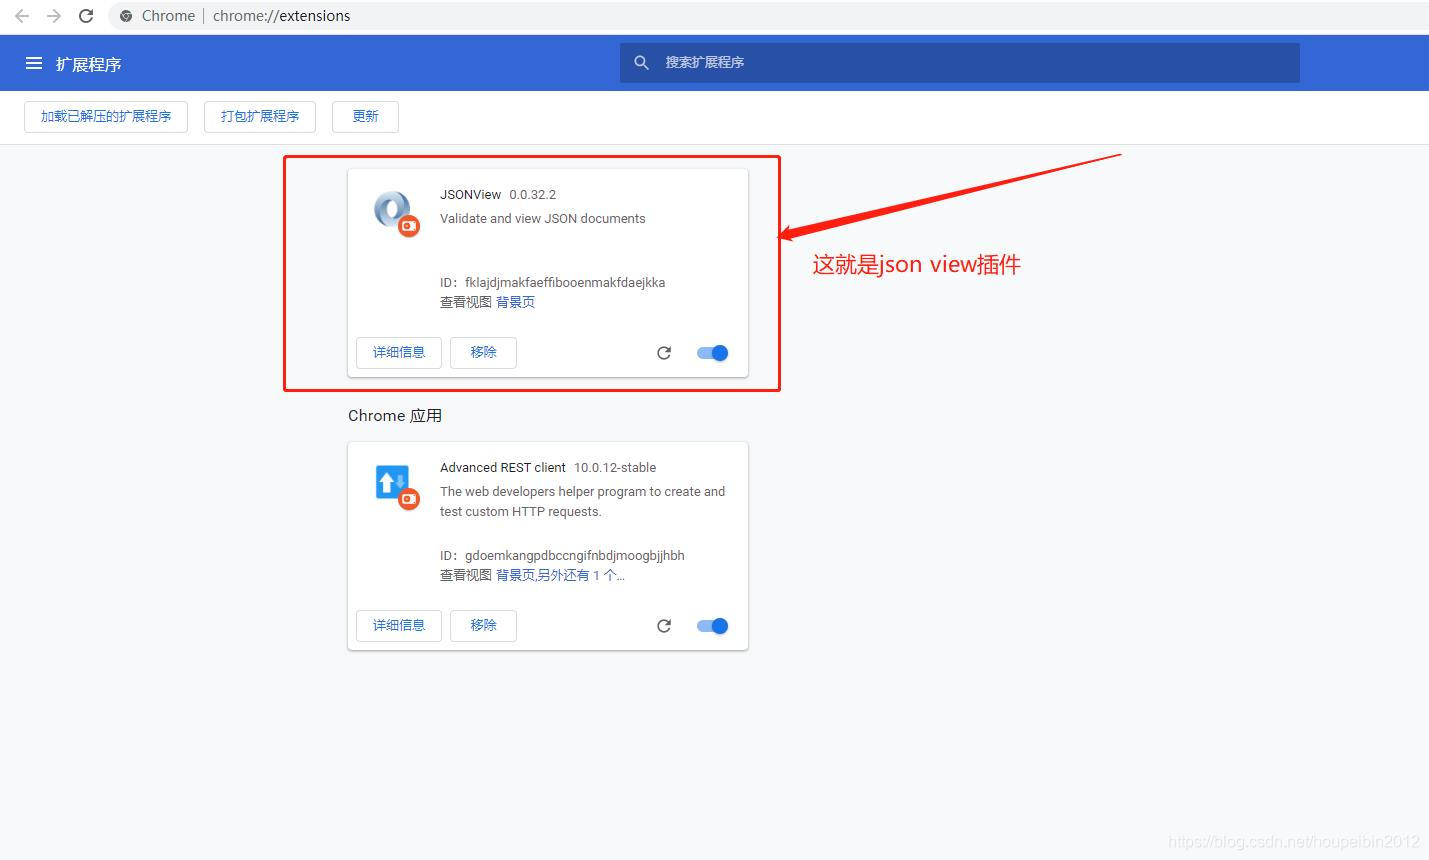Open the hamburger menu next to 扩展程序
This screenshot has width=1429, height=860.
coord(34,63)
